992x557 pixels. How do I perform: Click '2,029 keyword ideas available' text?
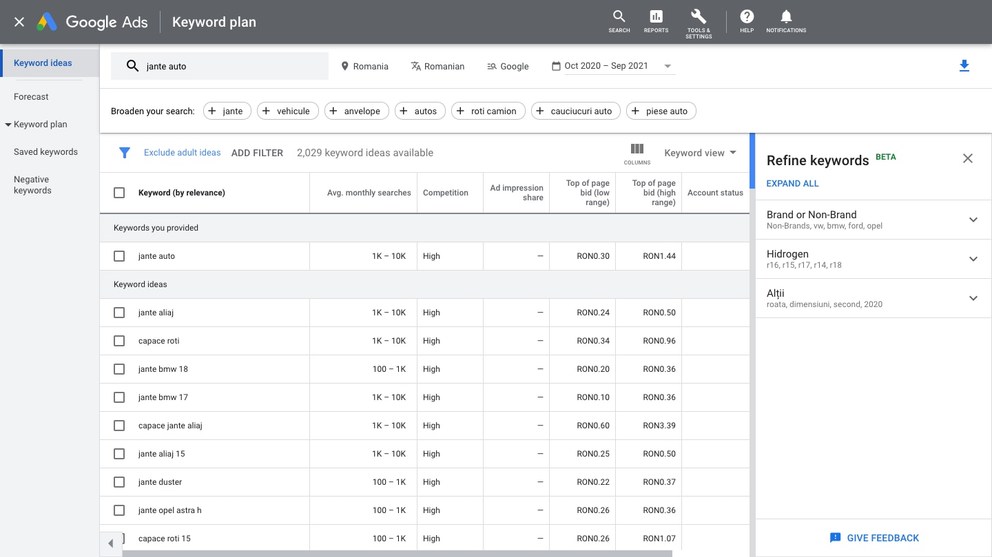(x=365, y=153)
